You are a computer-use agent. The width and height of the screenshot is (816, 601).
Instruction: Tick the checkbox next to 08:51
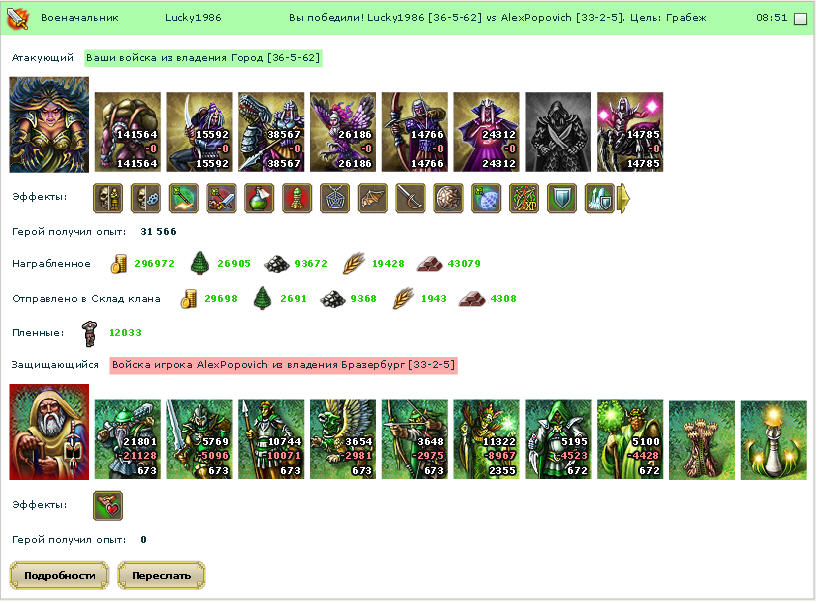click(800, 19)
